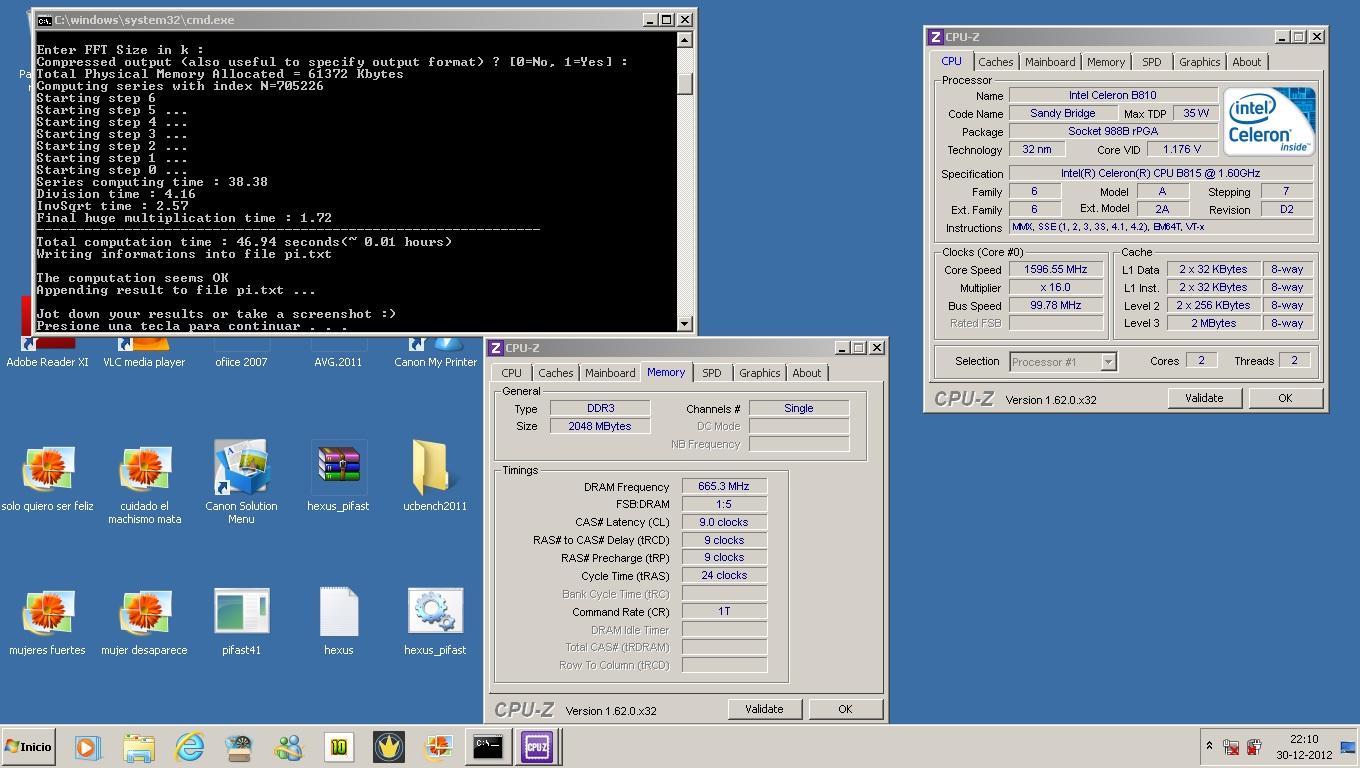Launch Internet Explorer from the taskbar
Image resolution: width=1360 pixels, height=768 pixels.
coord(189,746)
